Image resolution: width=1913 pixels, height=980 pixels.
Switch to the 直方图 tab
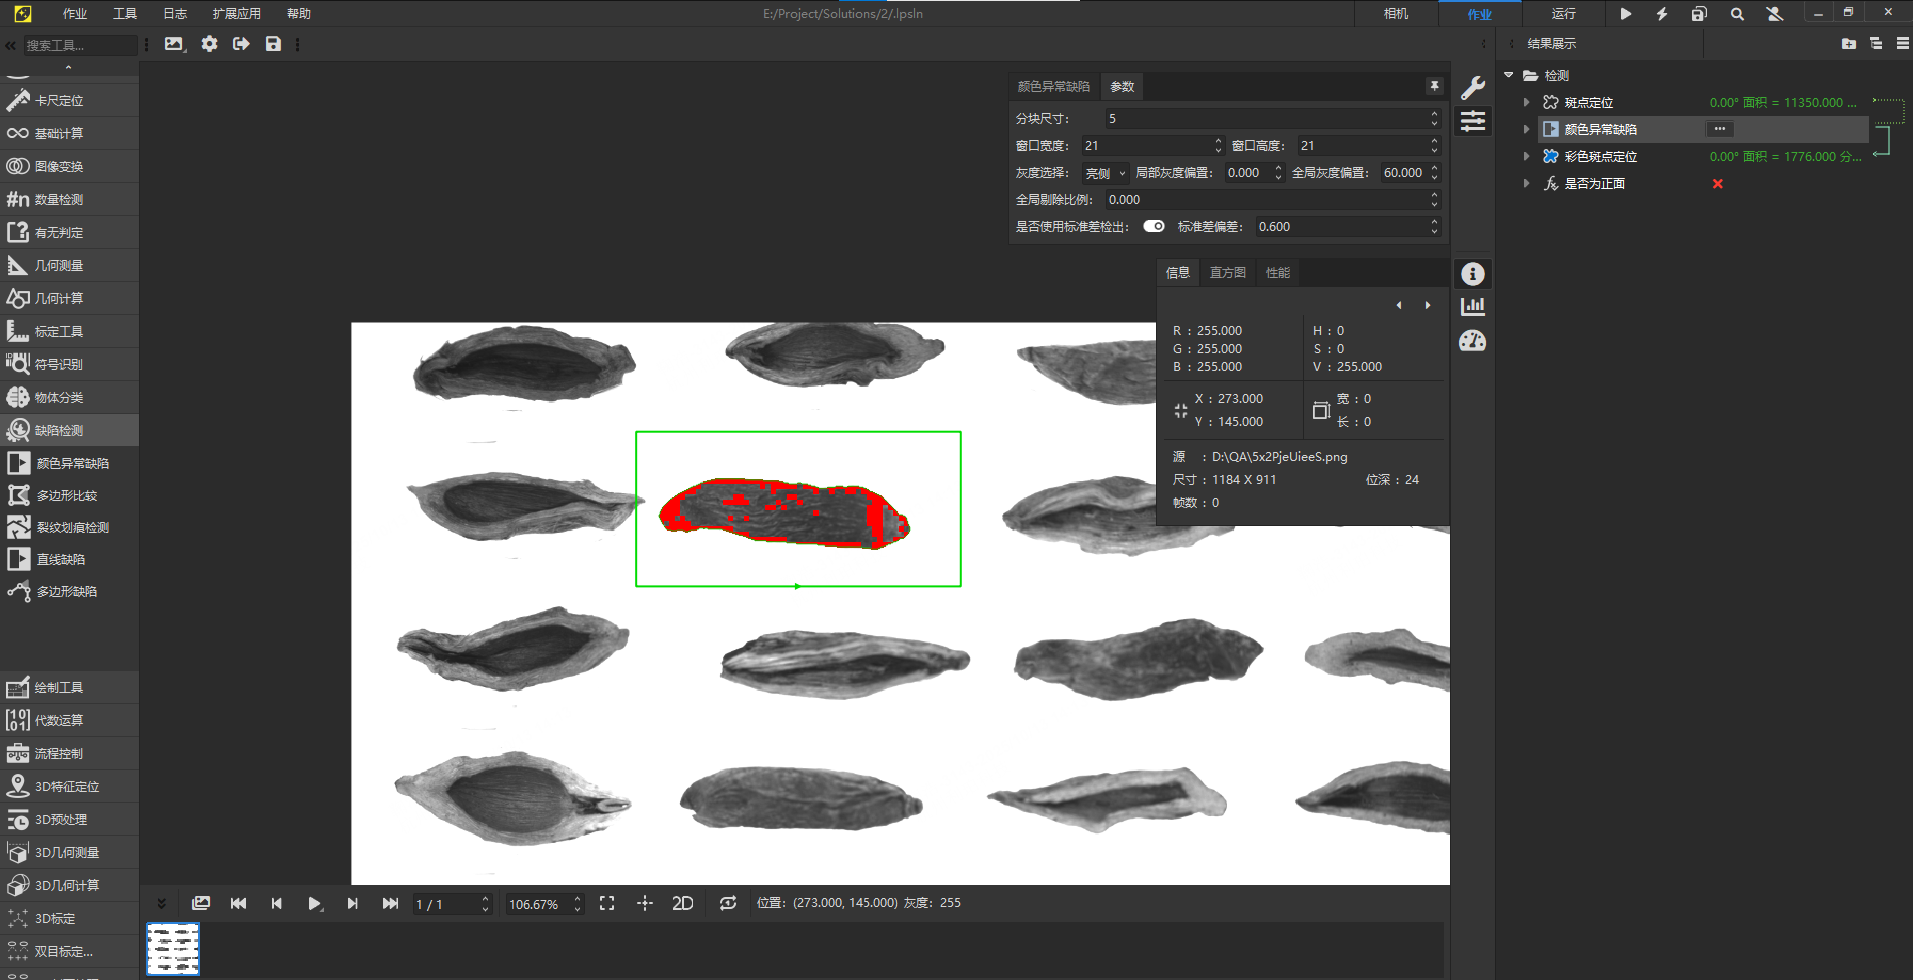click(1227, 272)
